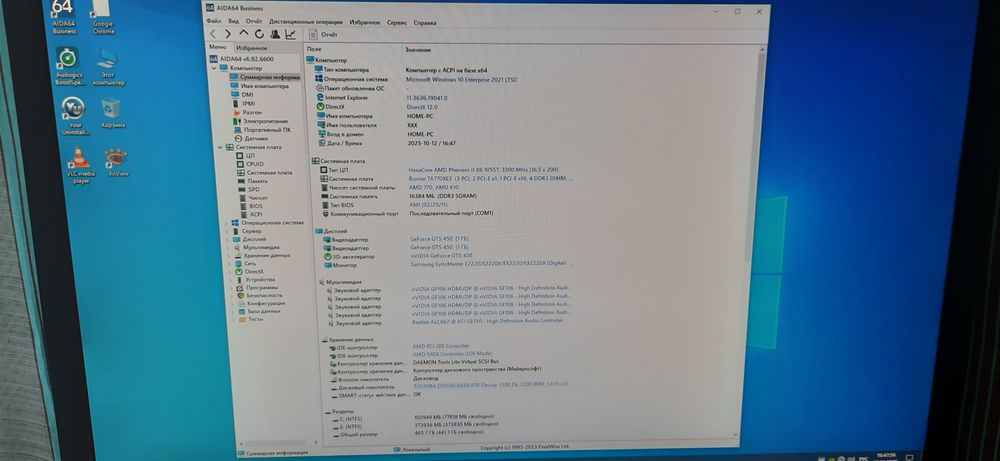Open the user management silhouette toolbar icon
Image resolution: width=1000 pixels, height=461 pixels.
(x=275, y=34)
